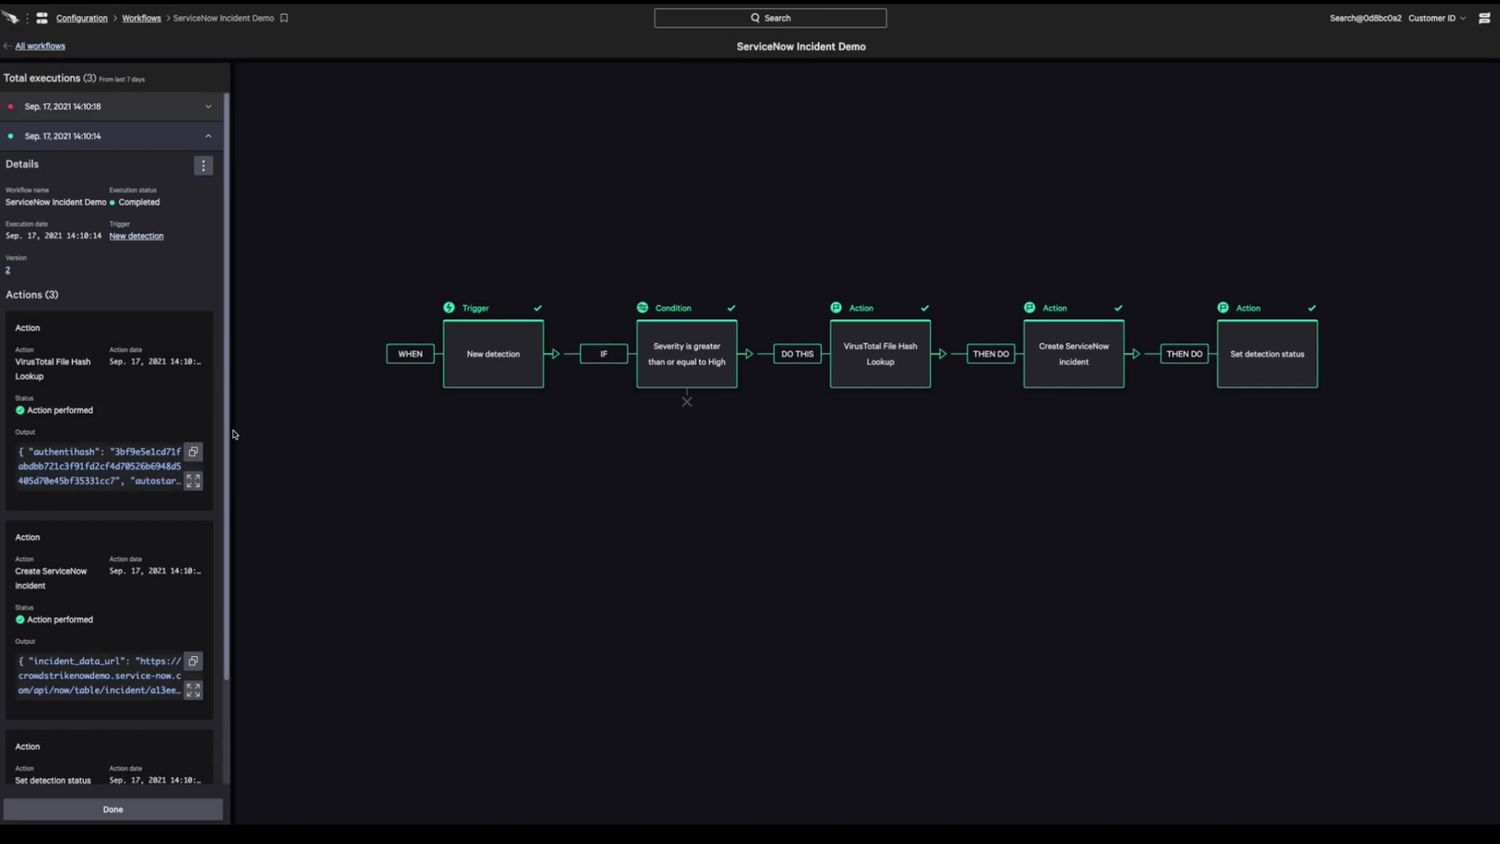This screenshot has height=844, width=1500.
Task: Expand VirusTotal output to full view
Action: coord(193,481)
